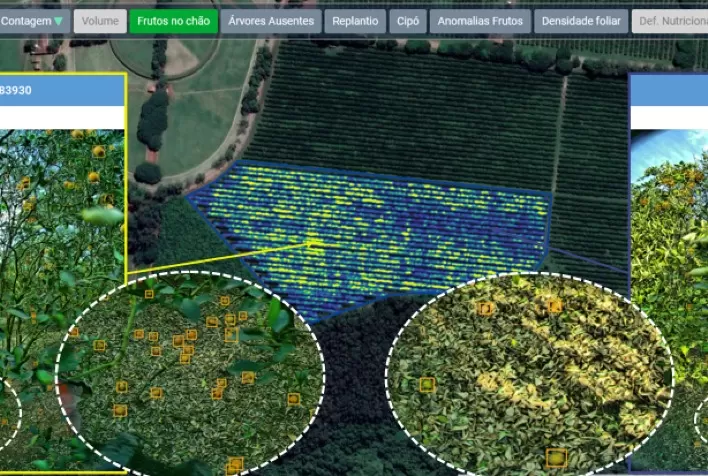The width and height of the screenshot is (708, 476).
Task: Select the Def. Nutricional tab
Action: coord(670,21)
